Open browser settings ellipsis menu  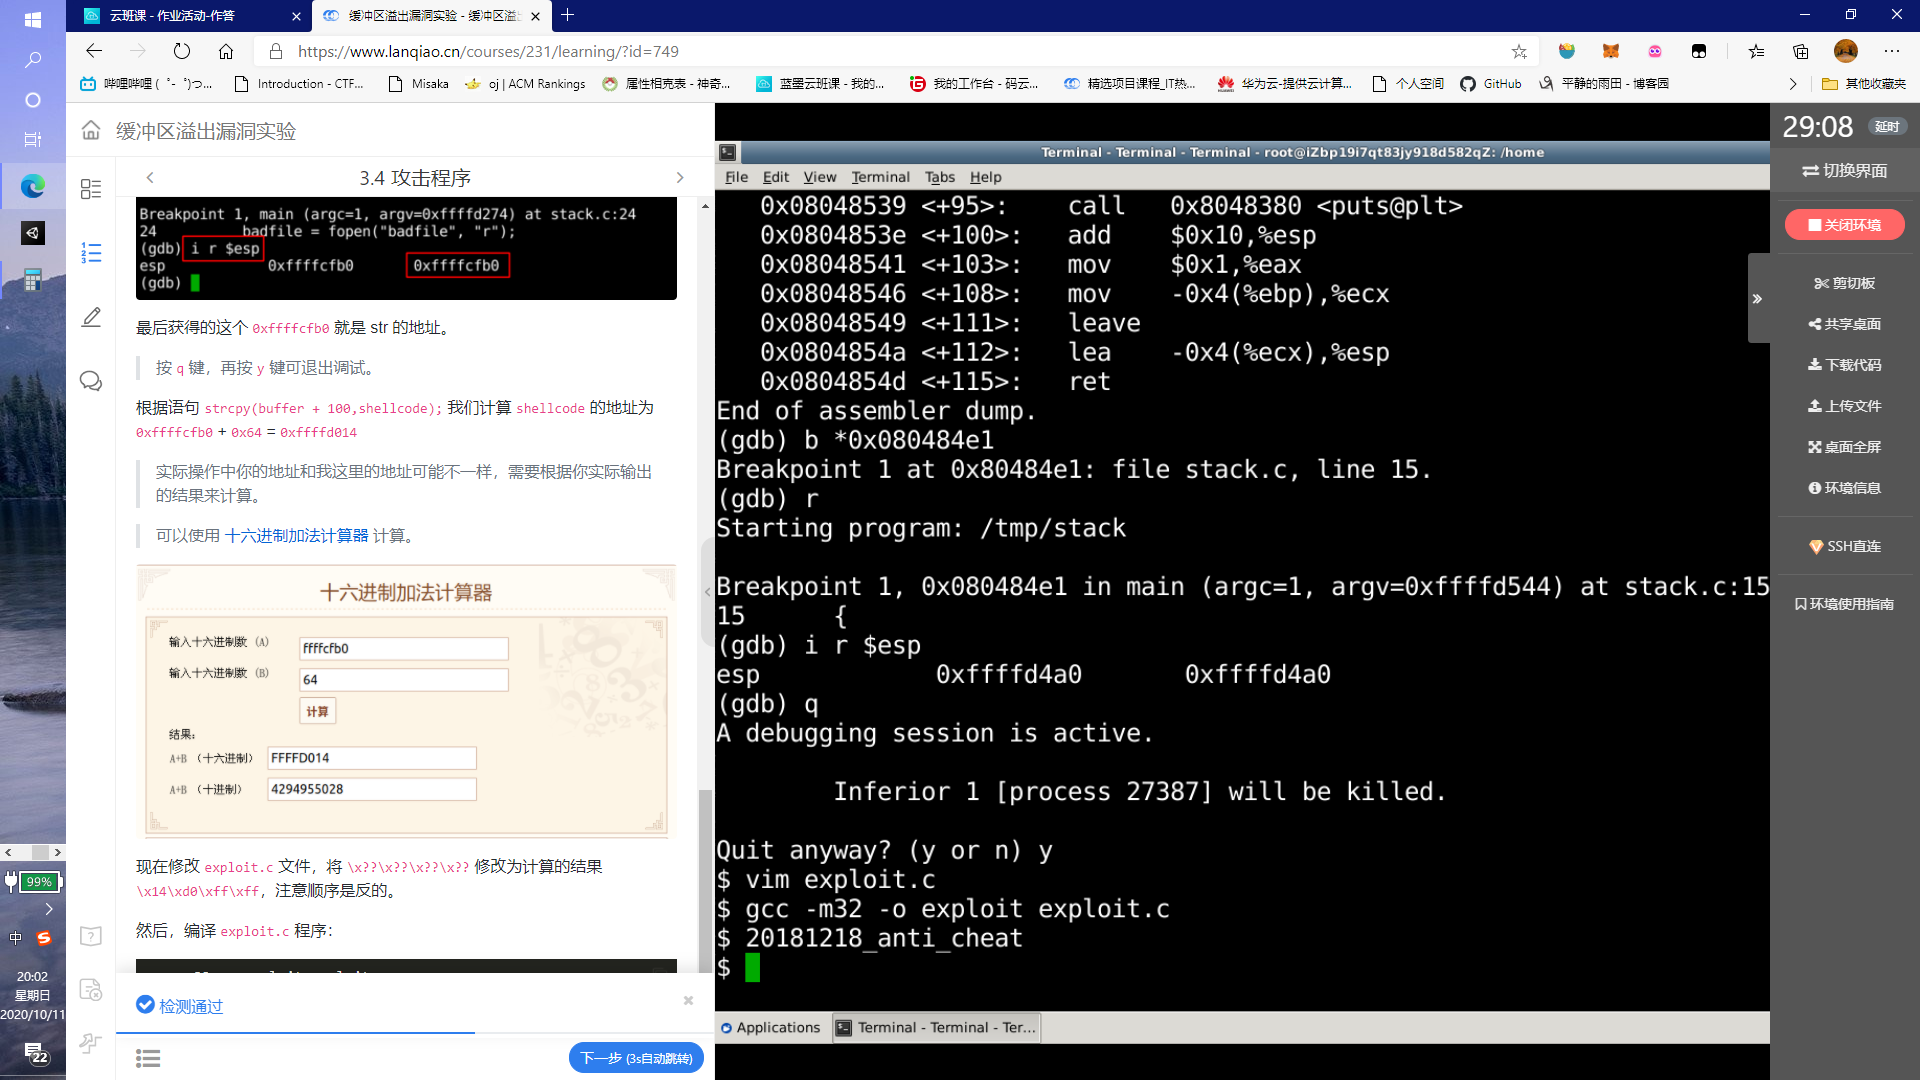click(1891, 51)
